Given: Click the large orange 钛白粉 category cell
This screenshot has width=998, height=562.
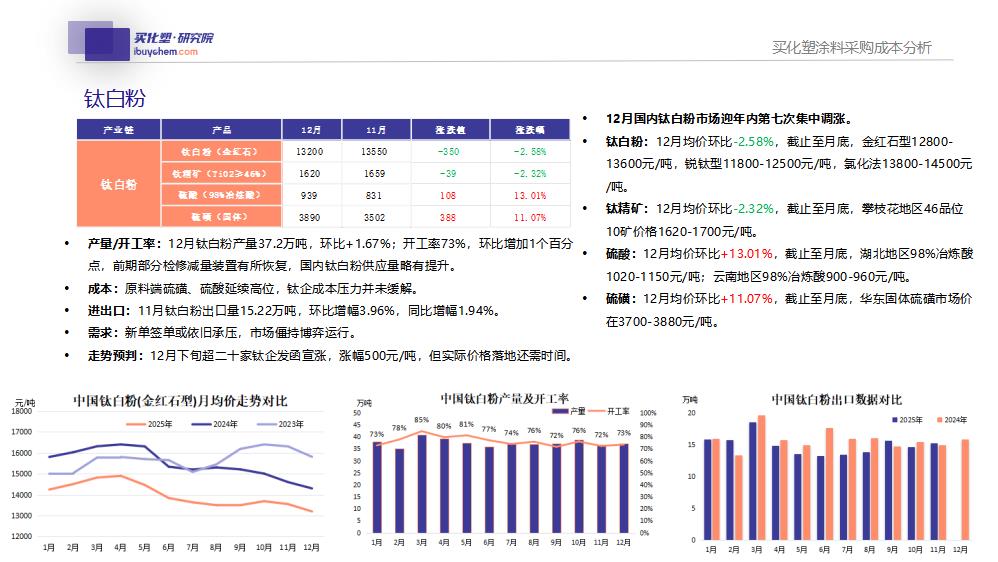Looking at the screenshot, I should (118, 184).
